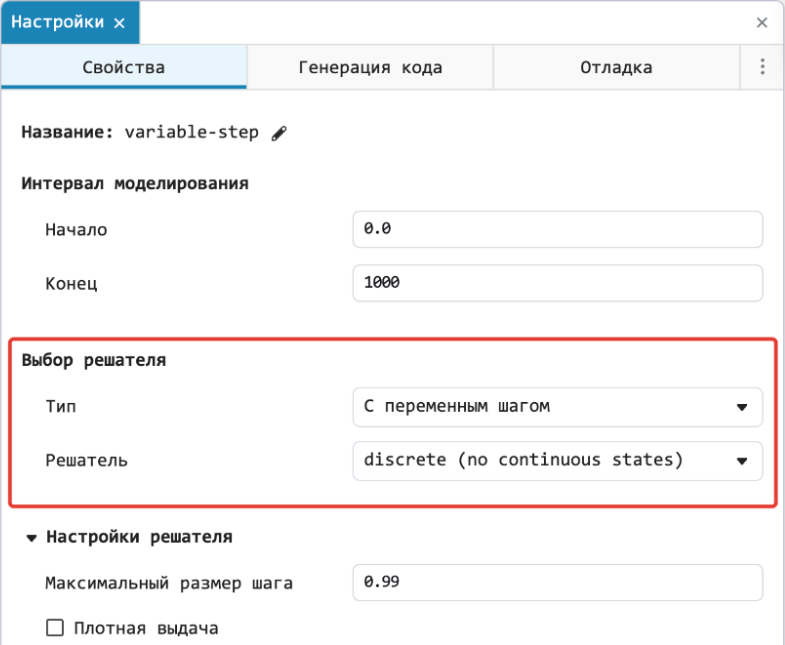Click the Начало input field
The width and height of the screenshot is (785, 645).
(558, 229)
